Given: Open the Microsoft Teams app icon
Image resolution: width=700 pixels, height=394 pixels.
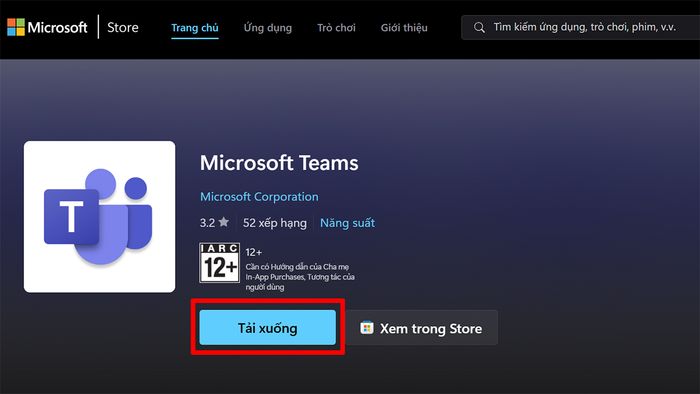Looking at the screenshot, I should (100, 217).
